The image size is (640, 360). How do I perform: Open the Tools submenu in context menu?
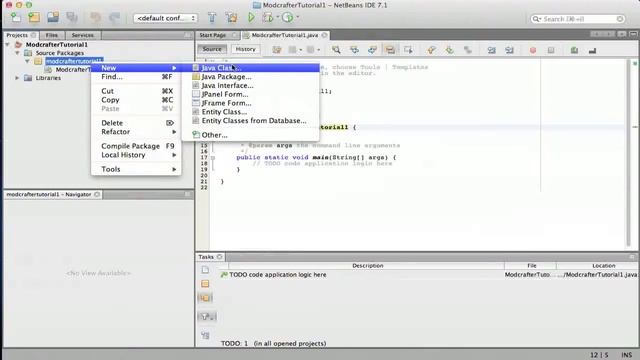(x=136, y=169)
